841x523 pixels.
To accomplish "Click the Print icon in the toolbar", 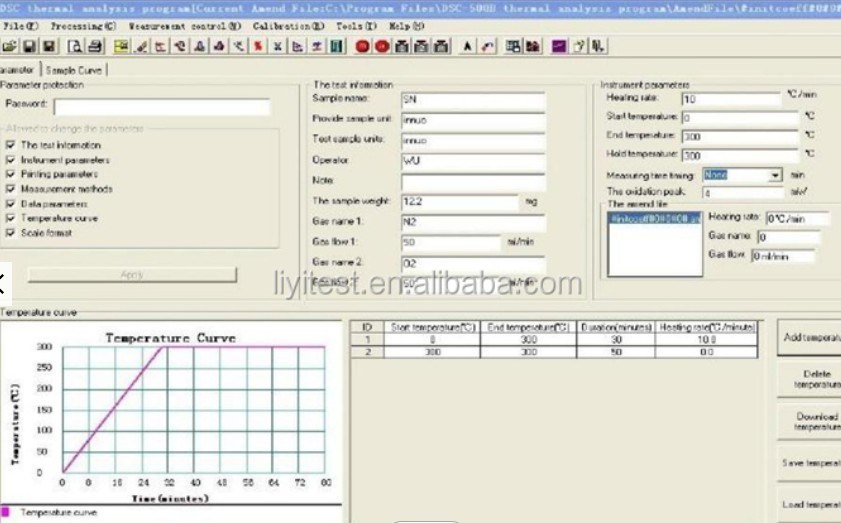I will [x=95, y=47].
